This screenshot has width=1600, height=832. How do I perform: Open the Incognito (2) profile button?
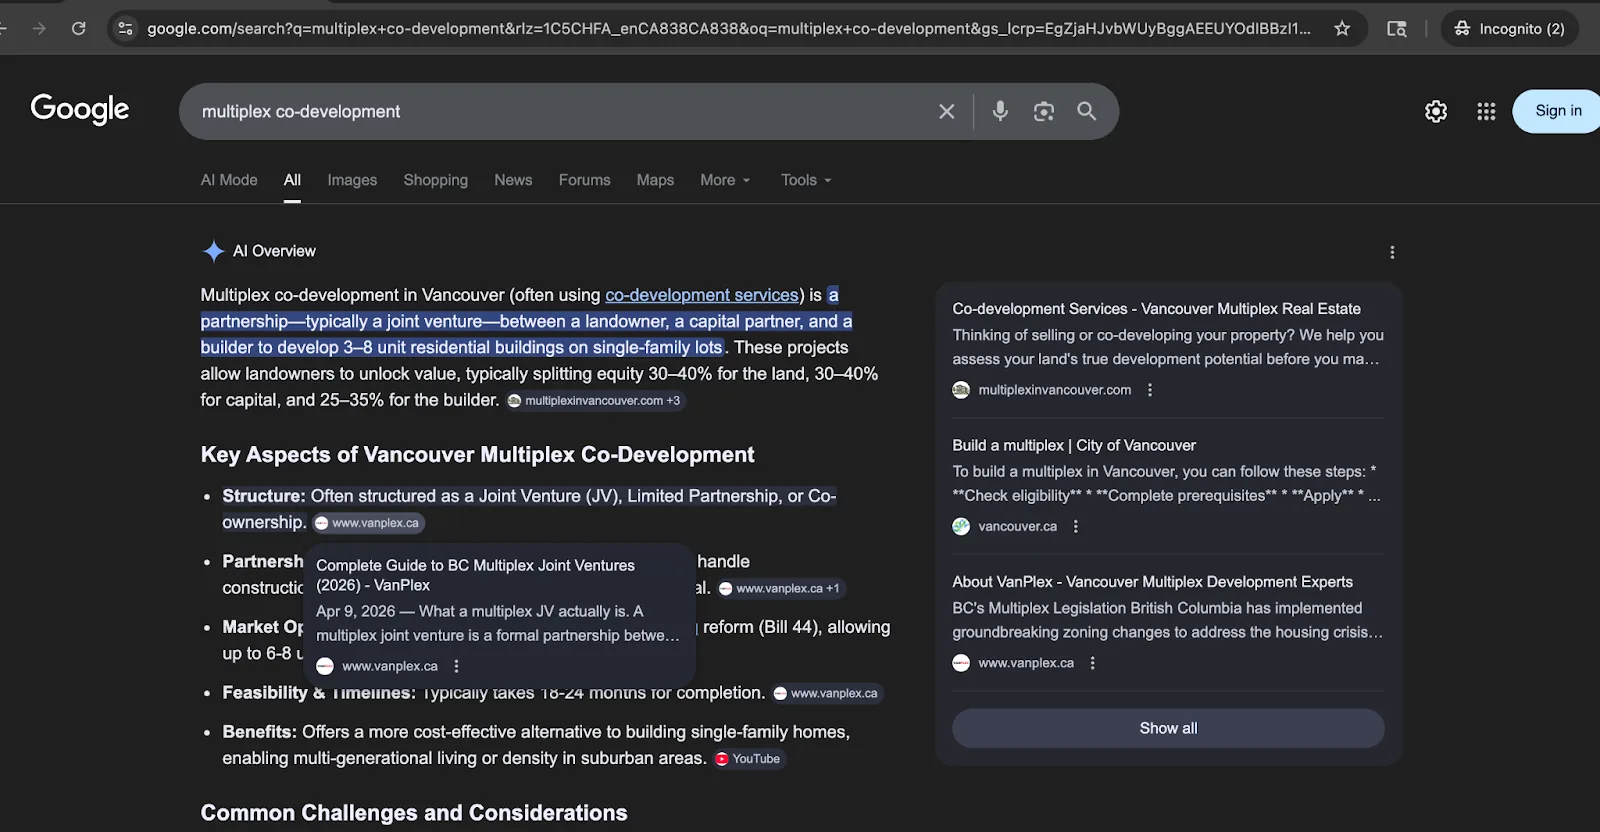point(1510,28)
